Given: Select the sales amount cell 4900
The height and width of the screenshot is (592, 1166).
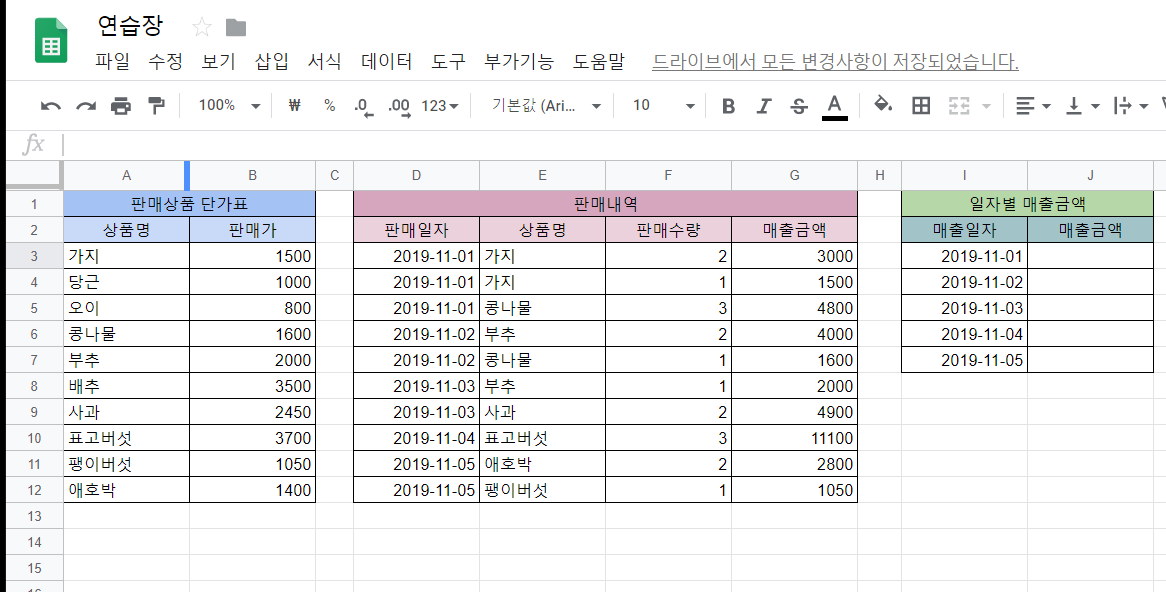Looking at the screenshot, I should coord(795,412).
